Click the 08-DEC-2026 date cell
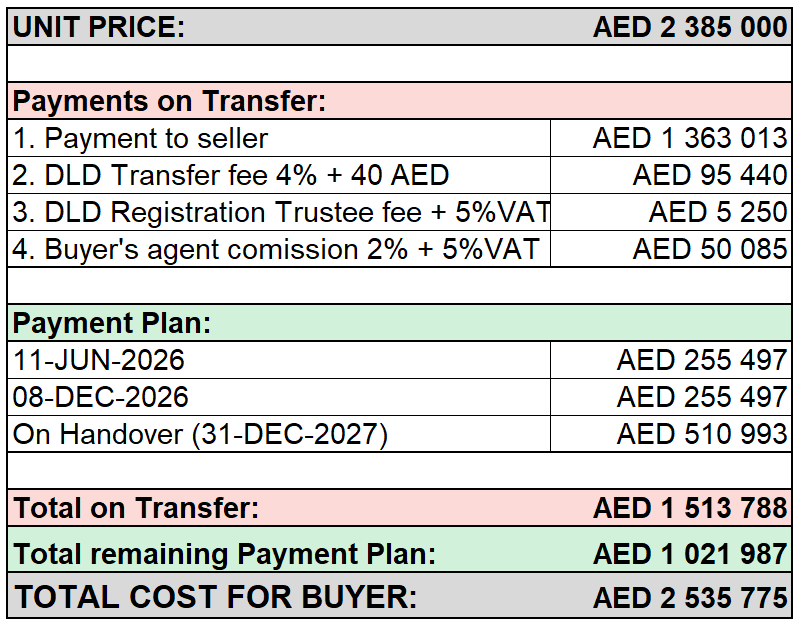 click(279, 397)
